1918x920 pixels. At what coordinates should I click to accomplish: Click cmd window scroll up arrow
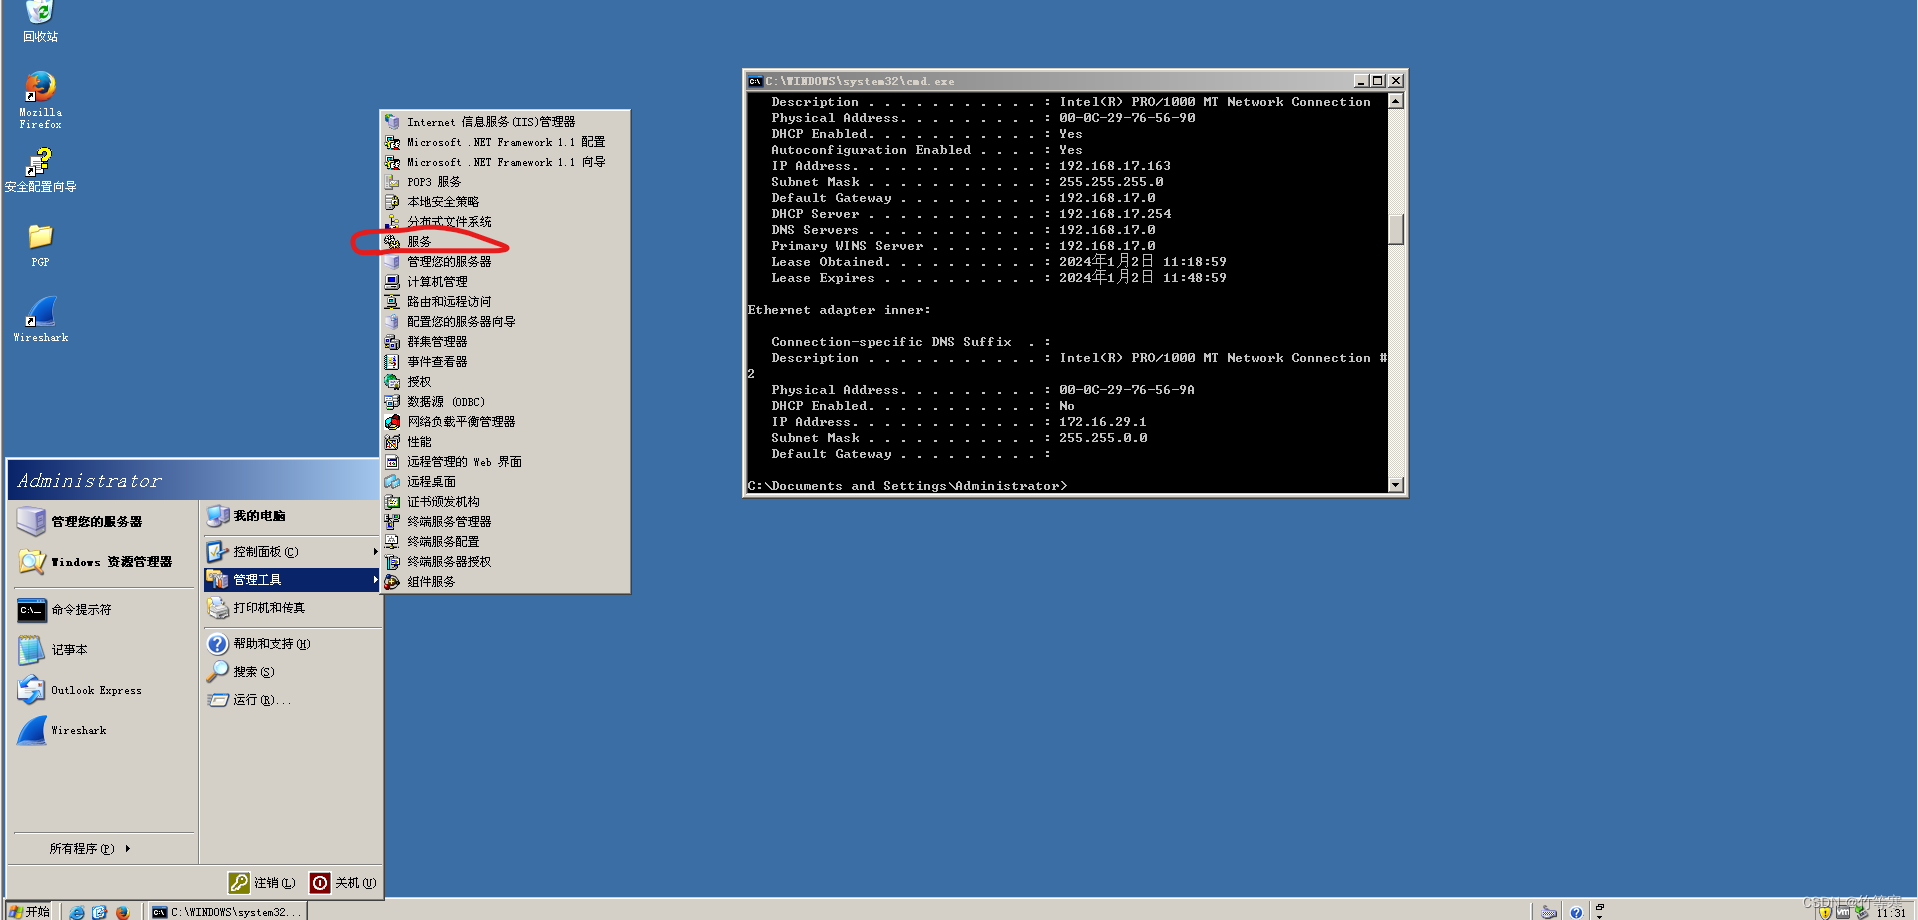(x=1396, y=101)
